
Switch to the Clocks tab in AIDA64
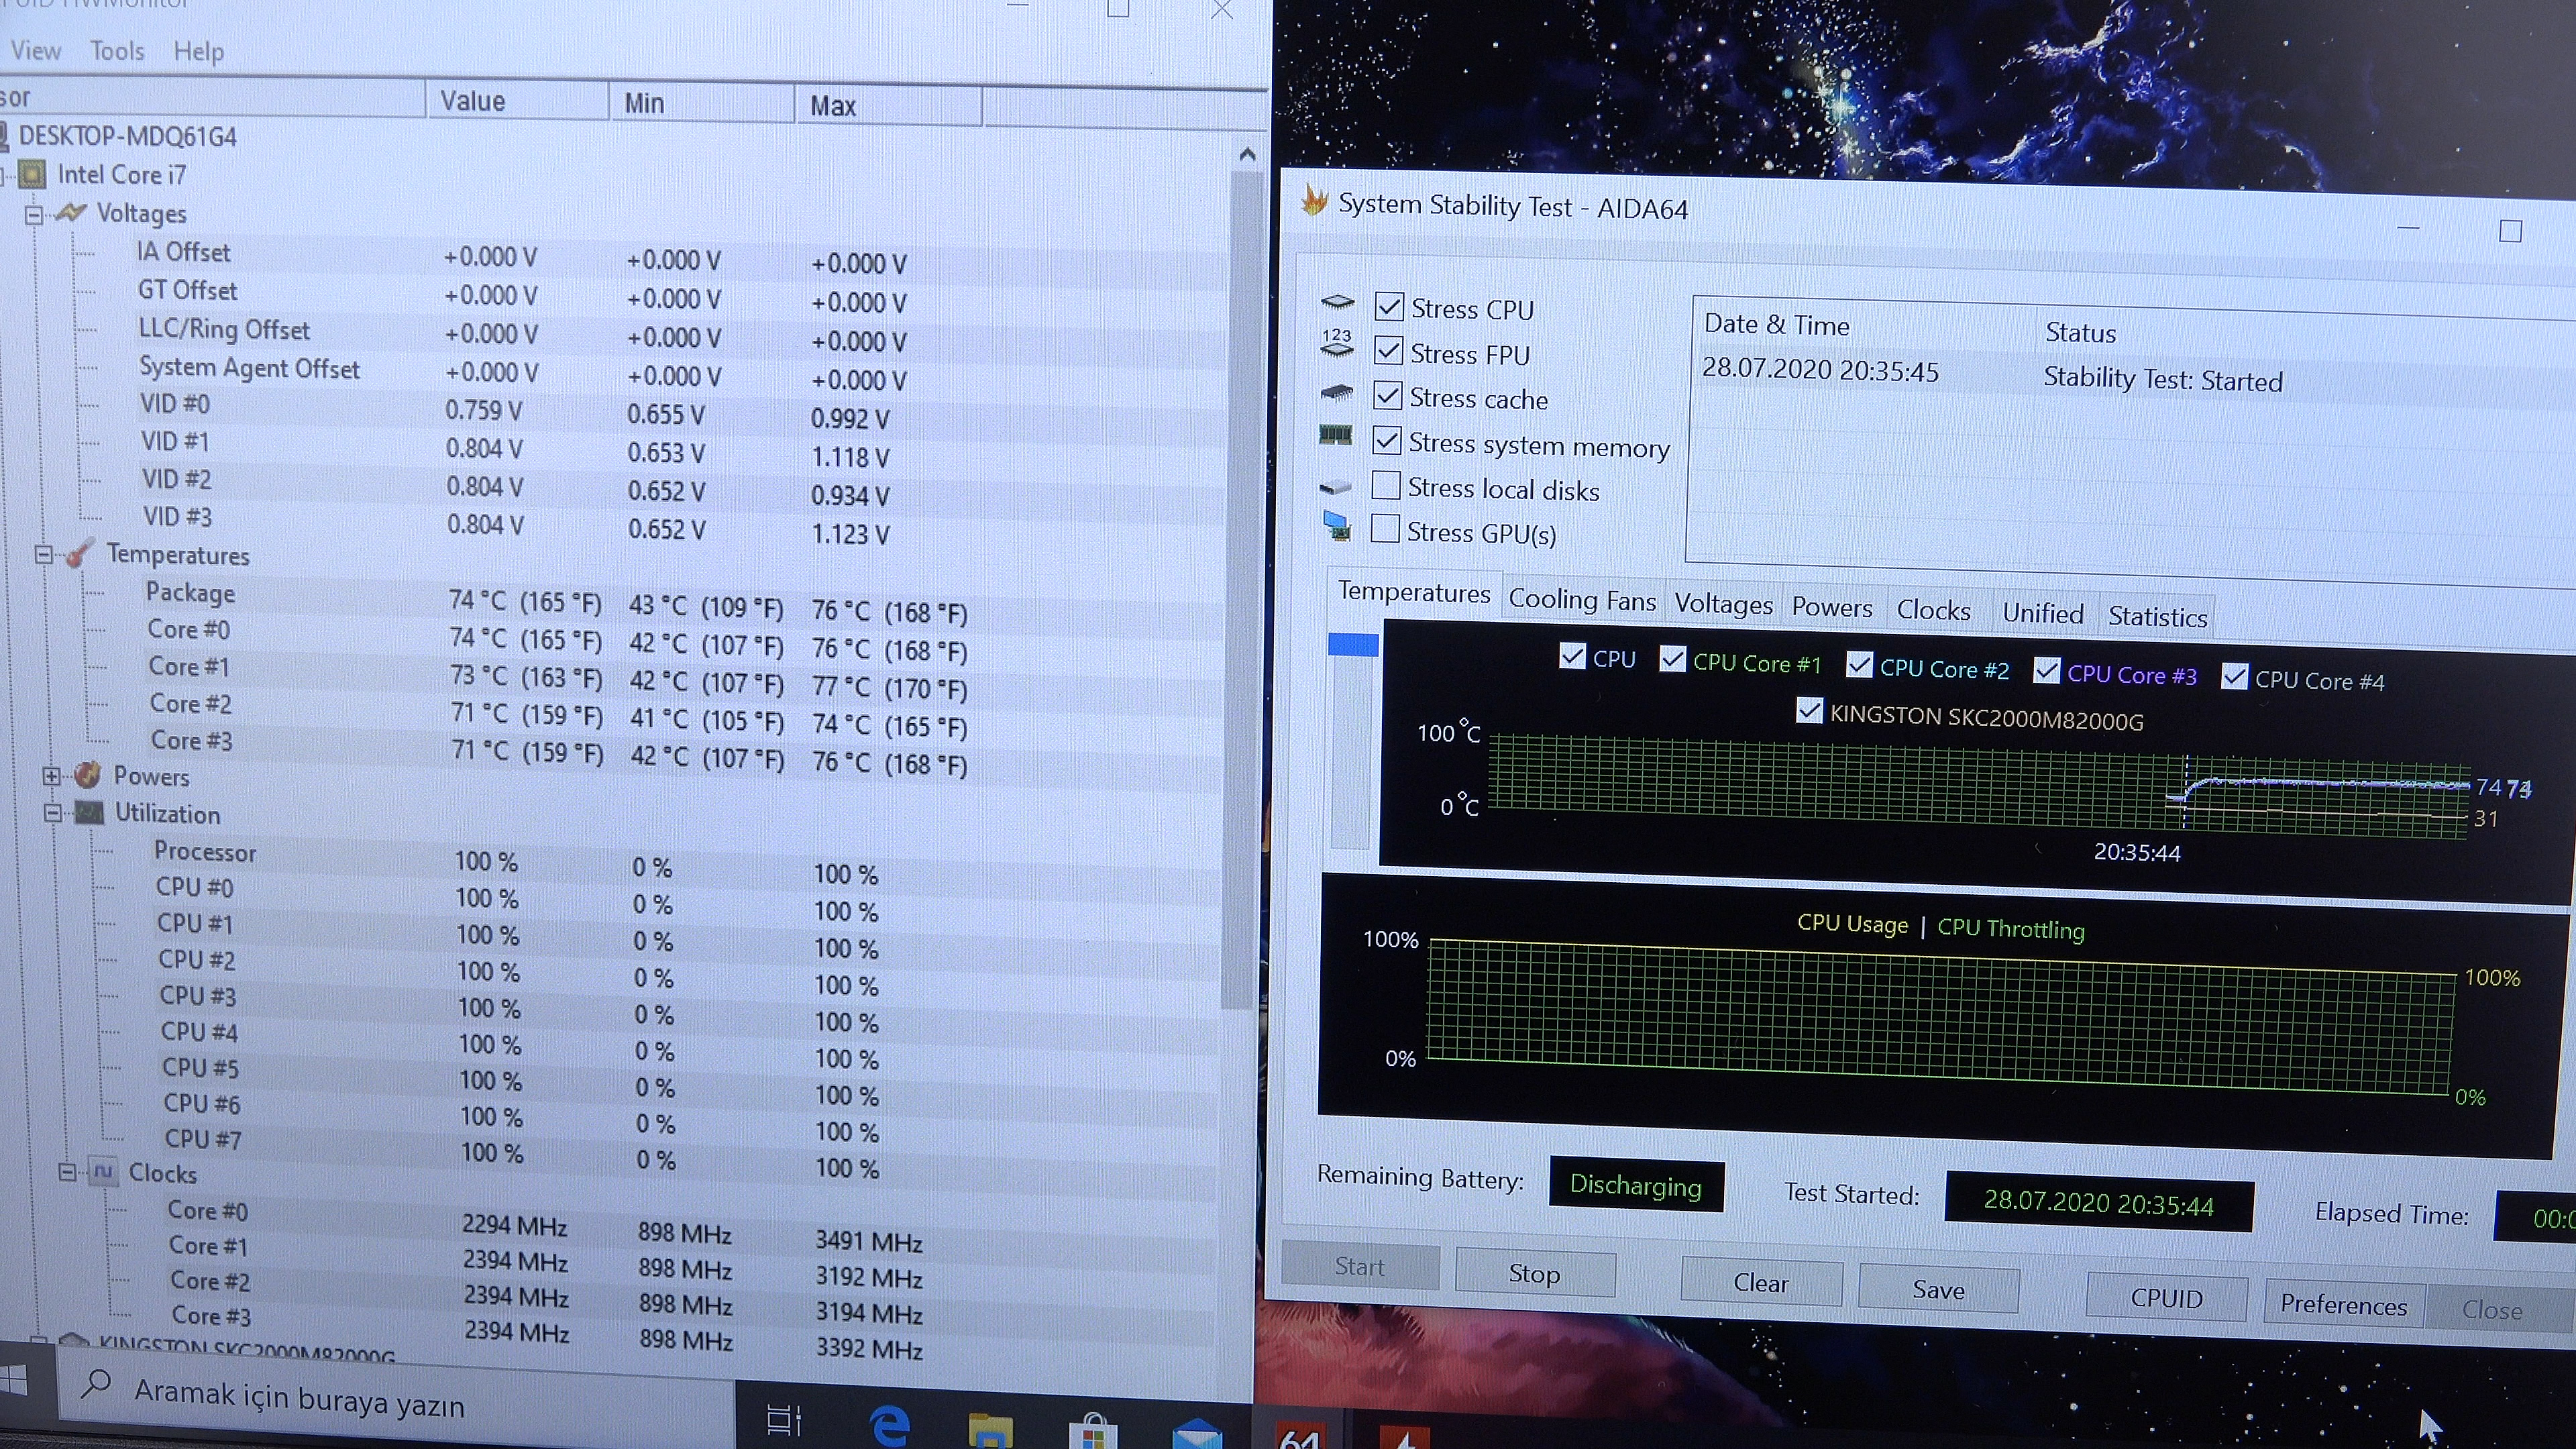pyautogui.click(x=1934, y=611)
